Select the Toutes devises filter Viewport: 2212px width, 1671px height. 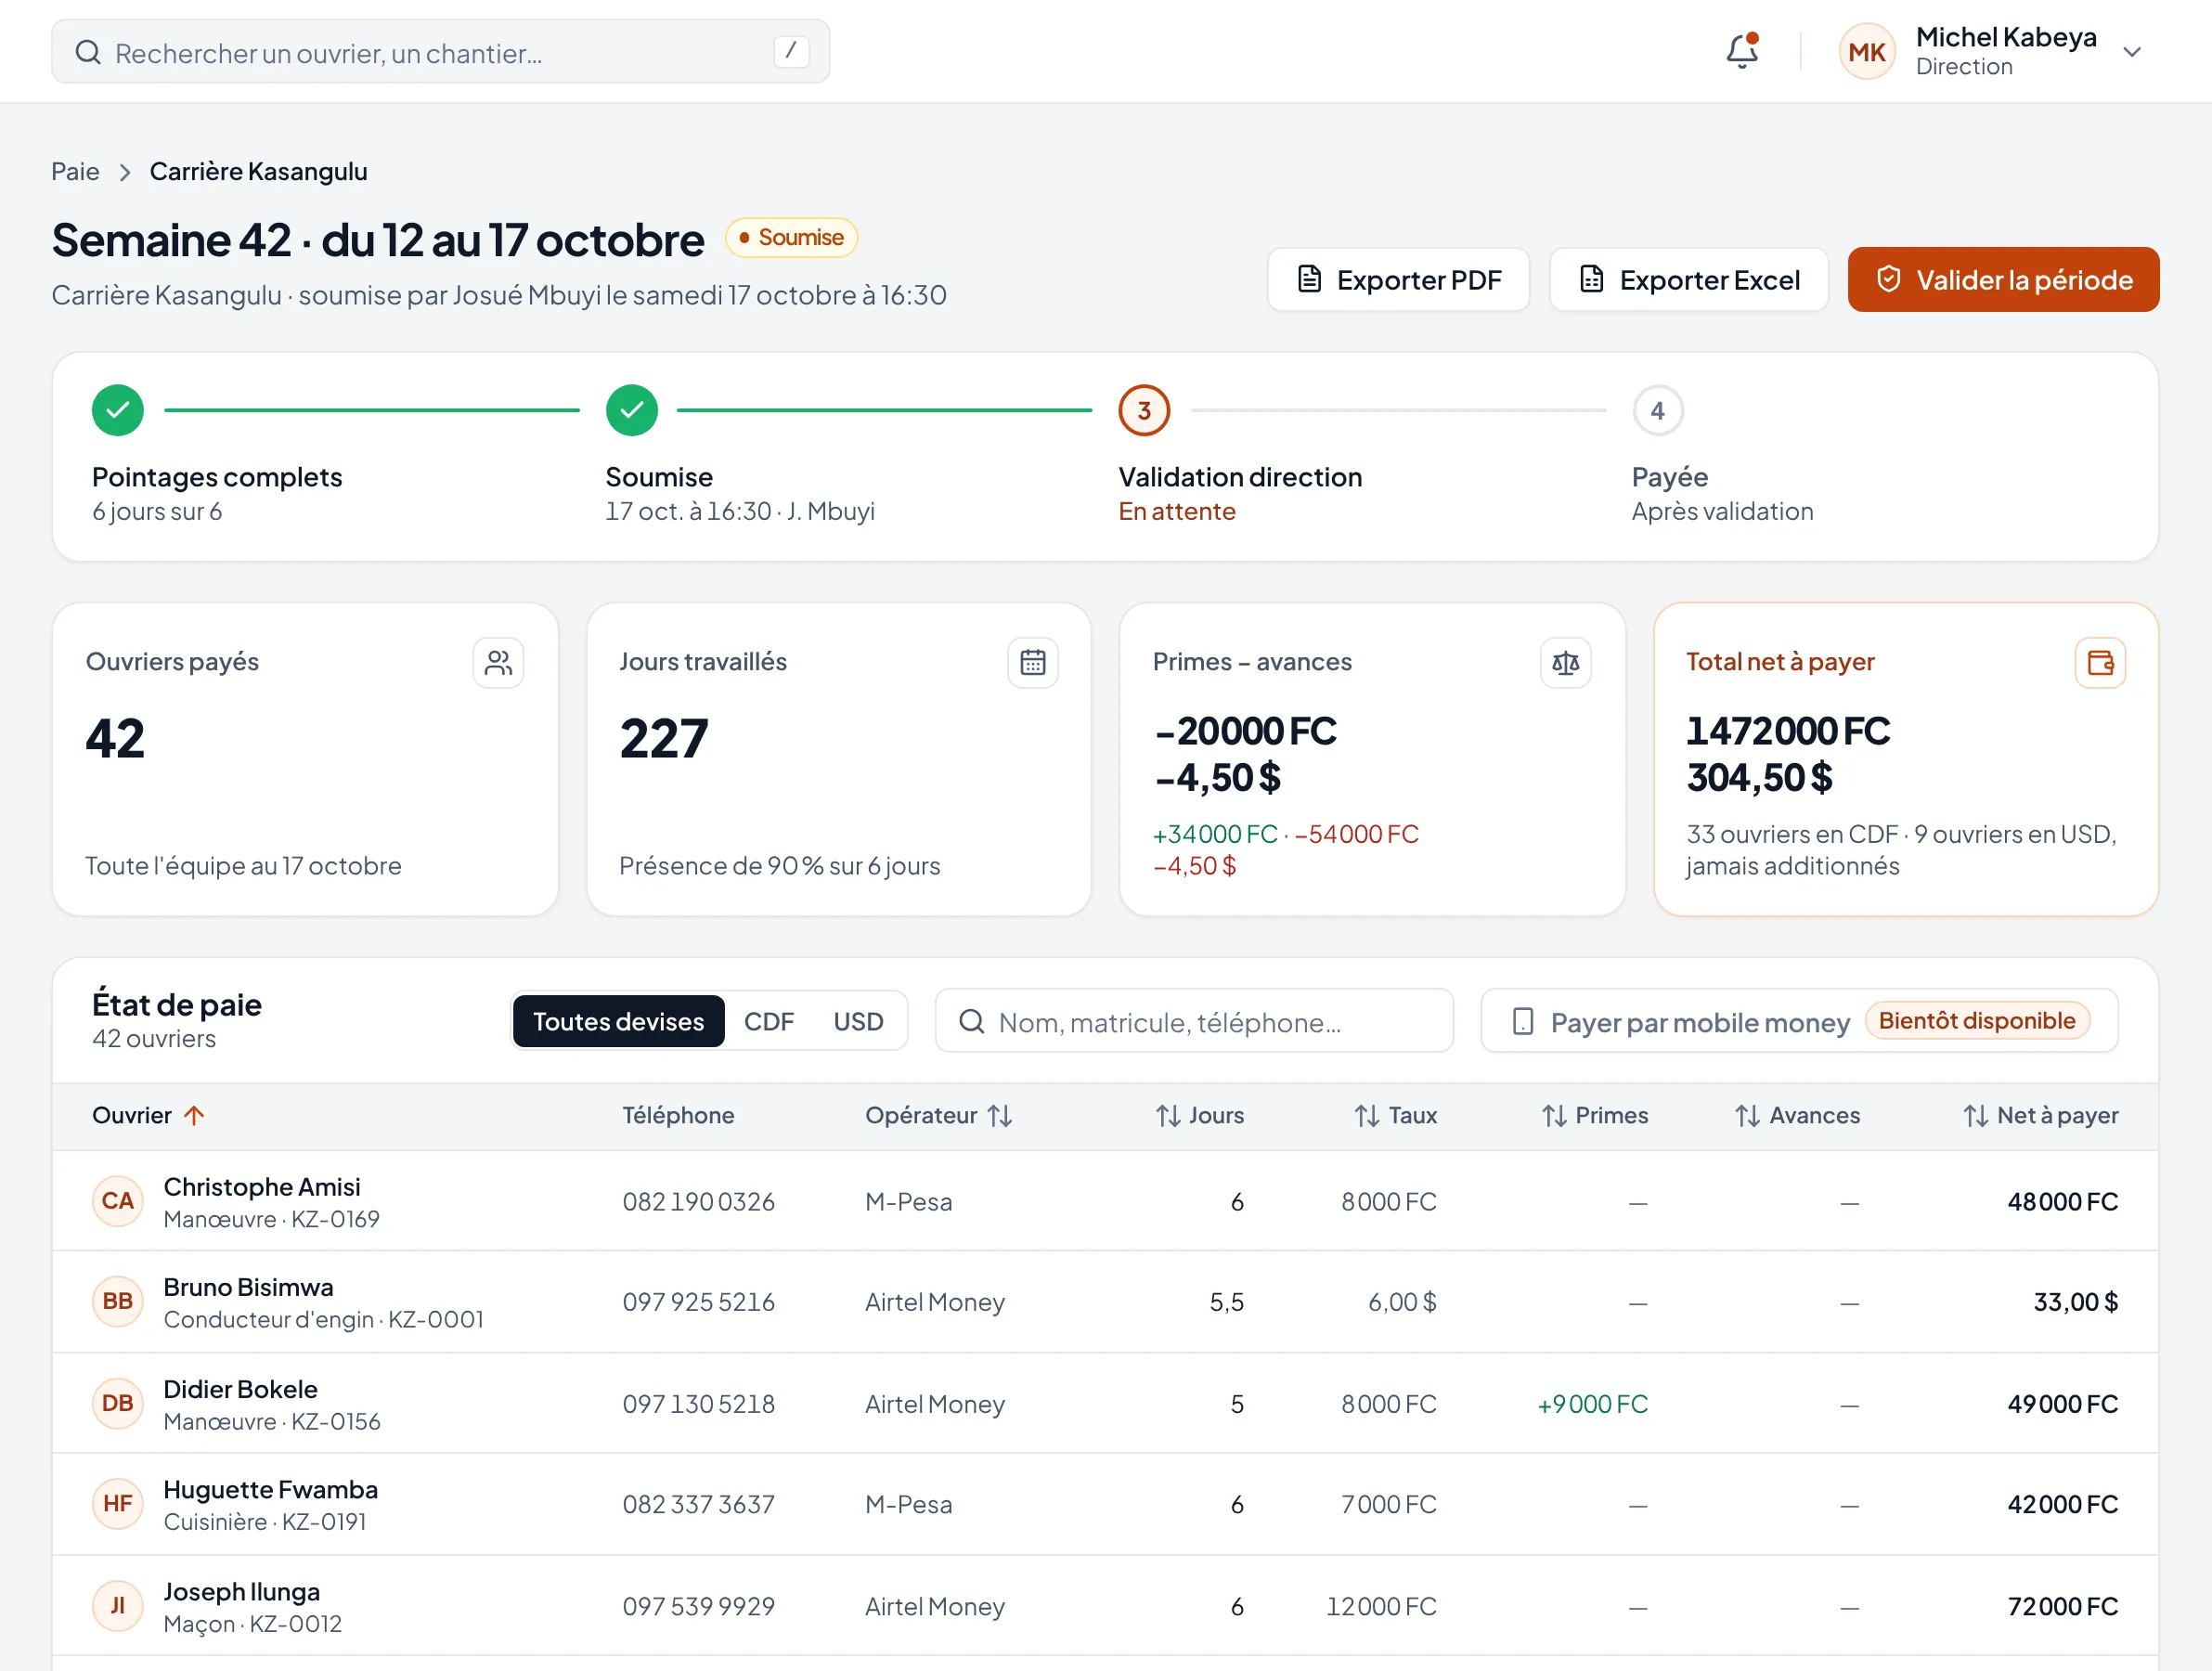[618, 1021]
